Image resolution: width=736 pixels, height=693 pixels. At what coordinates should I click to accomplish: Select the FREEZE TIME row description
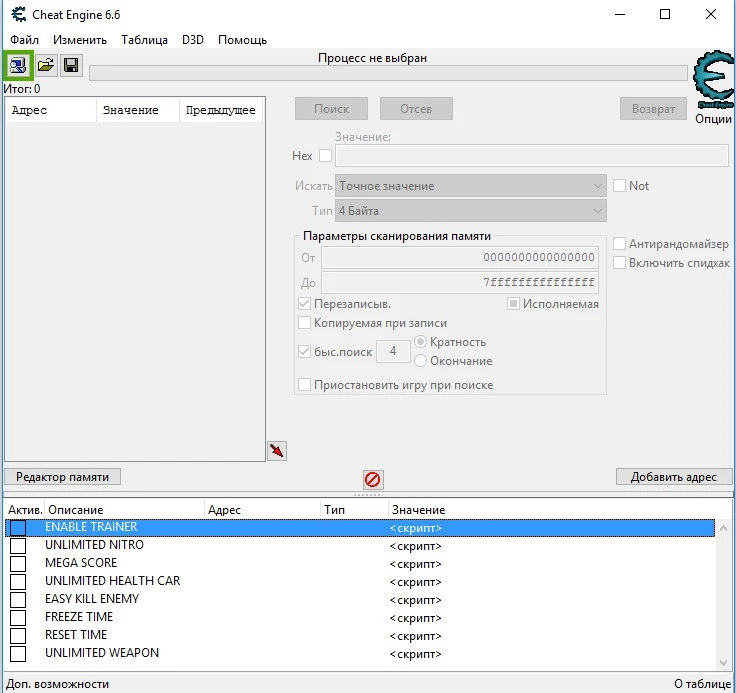[x=79, y=617]
